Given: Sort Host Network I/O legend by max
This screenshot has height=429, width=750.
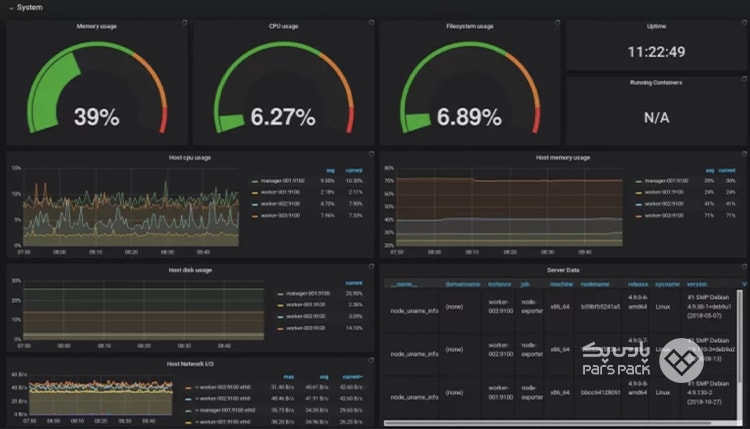Looking at the screenshot, I should pyautogui.click(x=289, y=377).
